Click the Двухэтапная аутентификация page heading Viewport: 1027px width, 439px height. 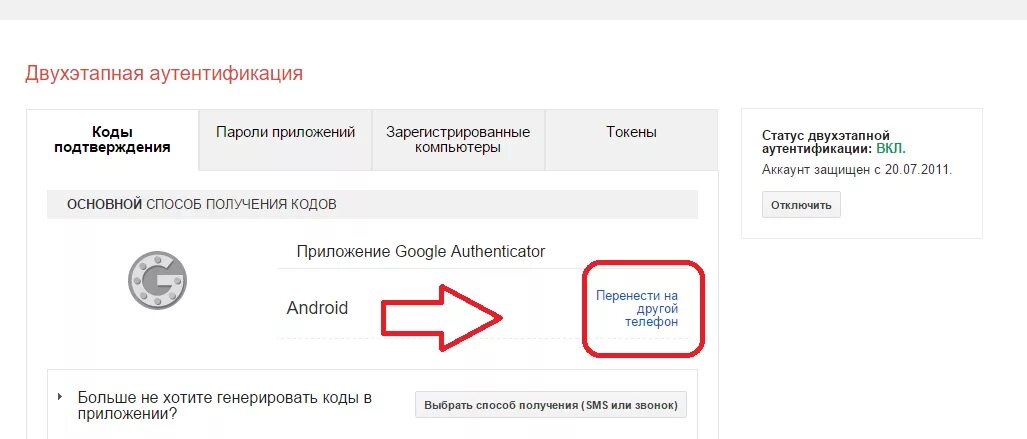tap(164, 73)
